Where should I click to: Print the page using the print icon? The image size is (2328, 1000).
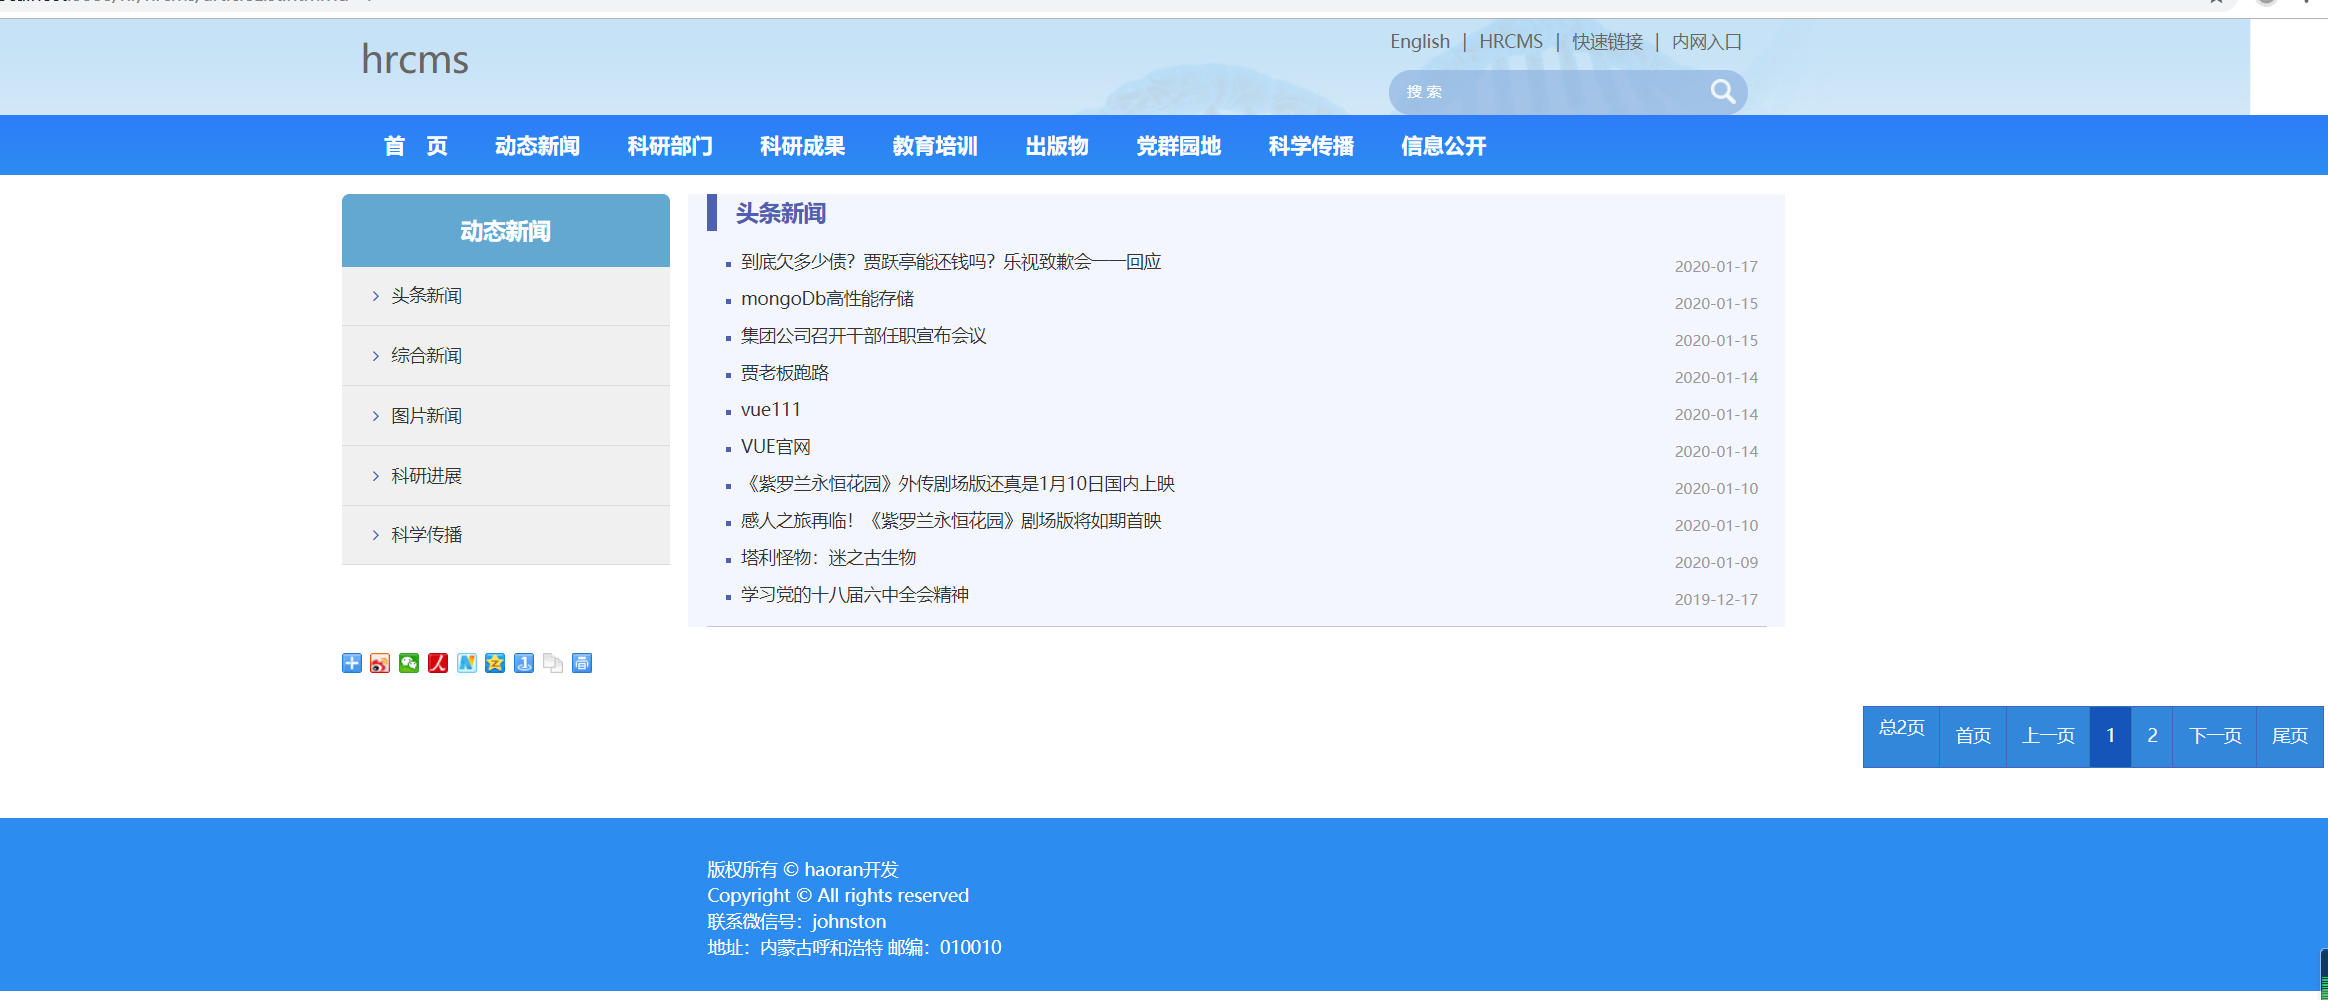click(582, 663)
